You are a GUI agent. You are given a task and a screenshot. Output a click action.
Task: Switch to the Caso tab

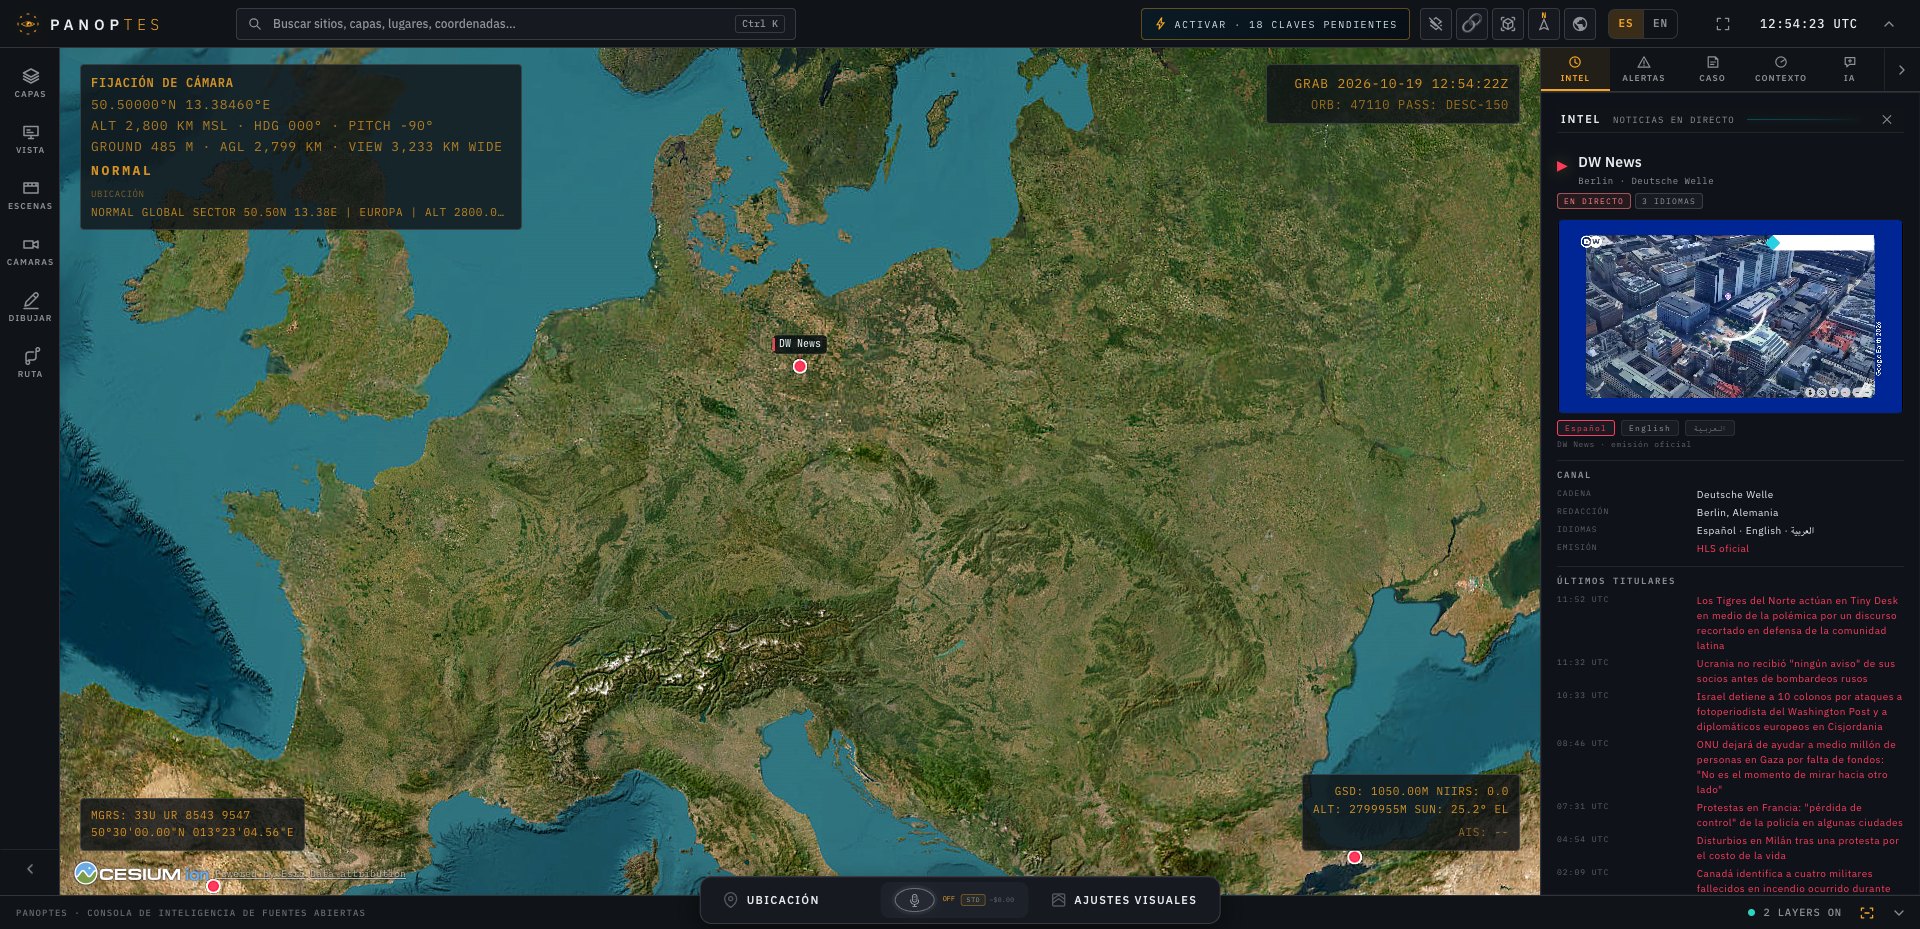point(1712,69)
